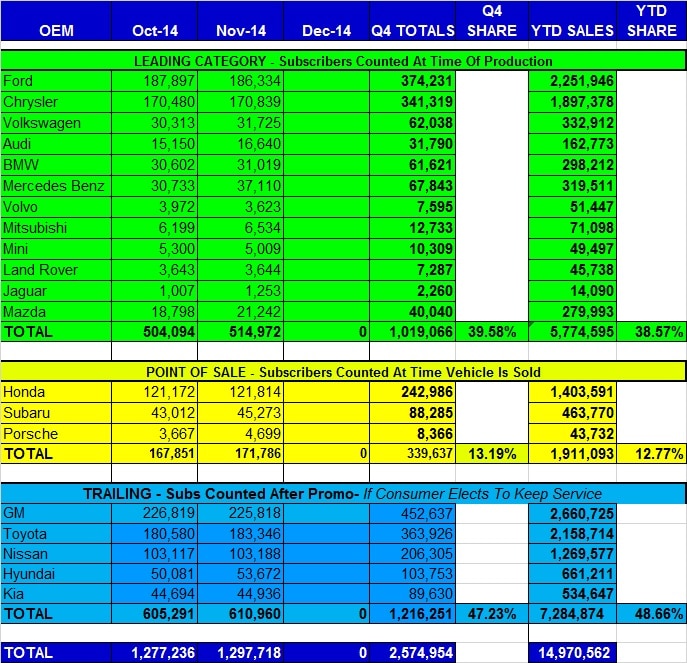Click Audi's YTD sales 162,773

tap(573, 144)
